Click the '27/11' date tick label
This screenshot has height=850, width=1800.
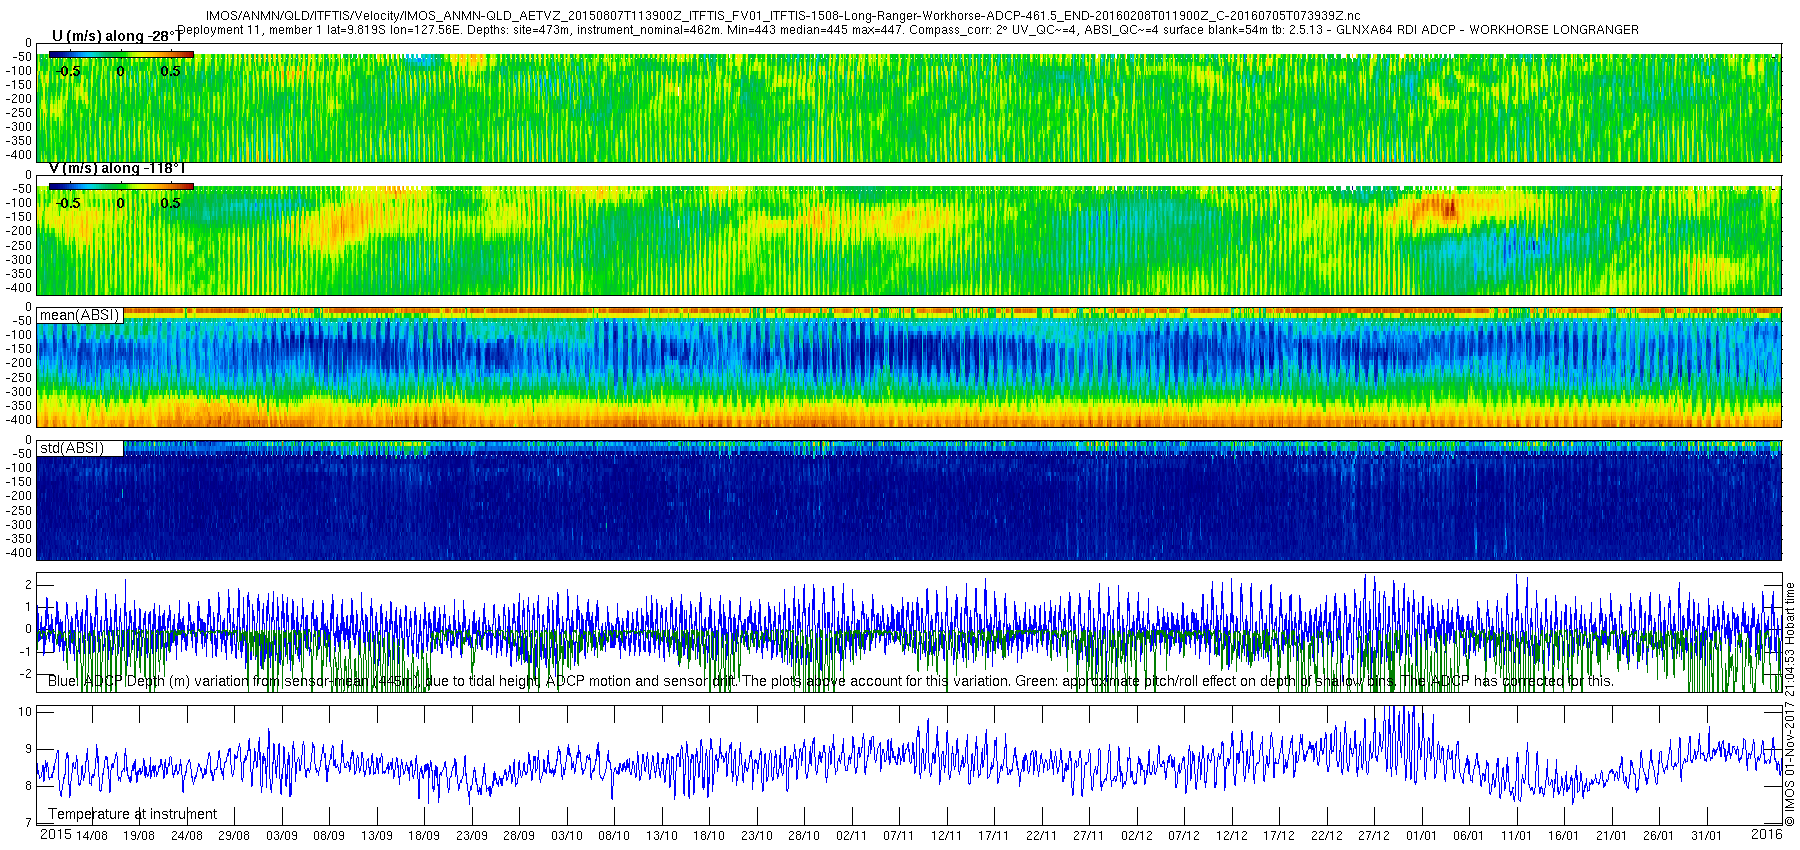coord(1089,836)
